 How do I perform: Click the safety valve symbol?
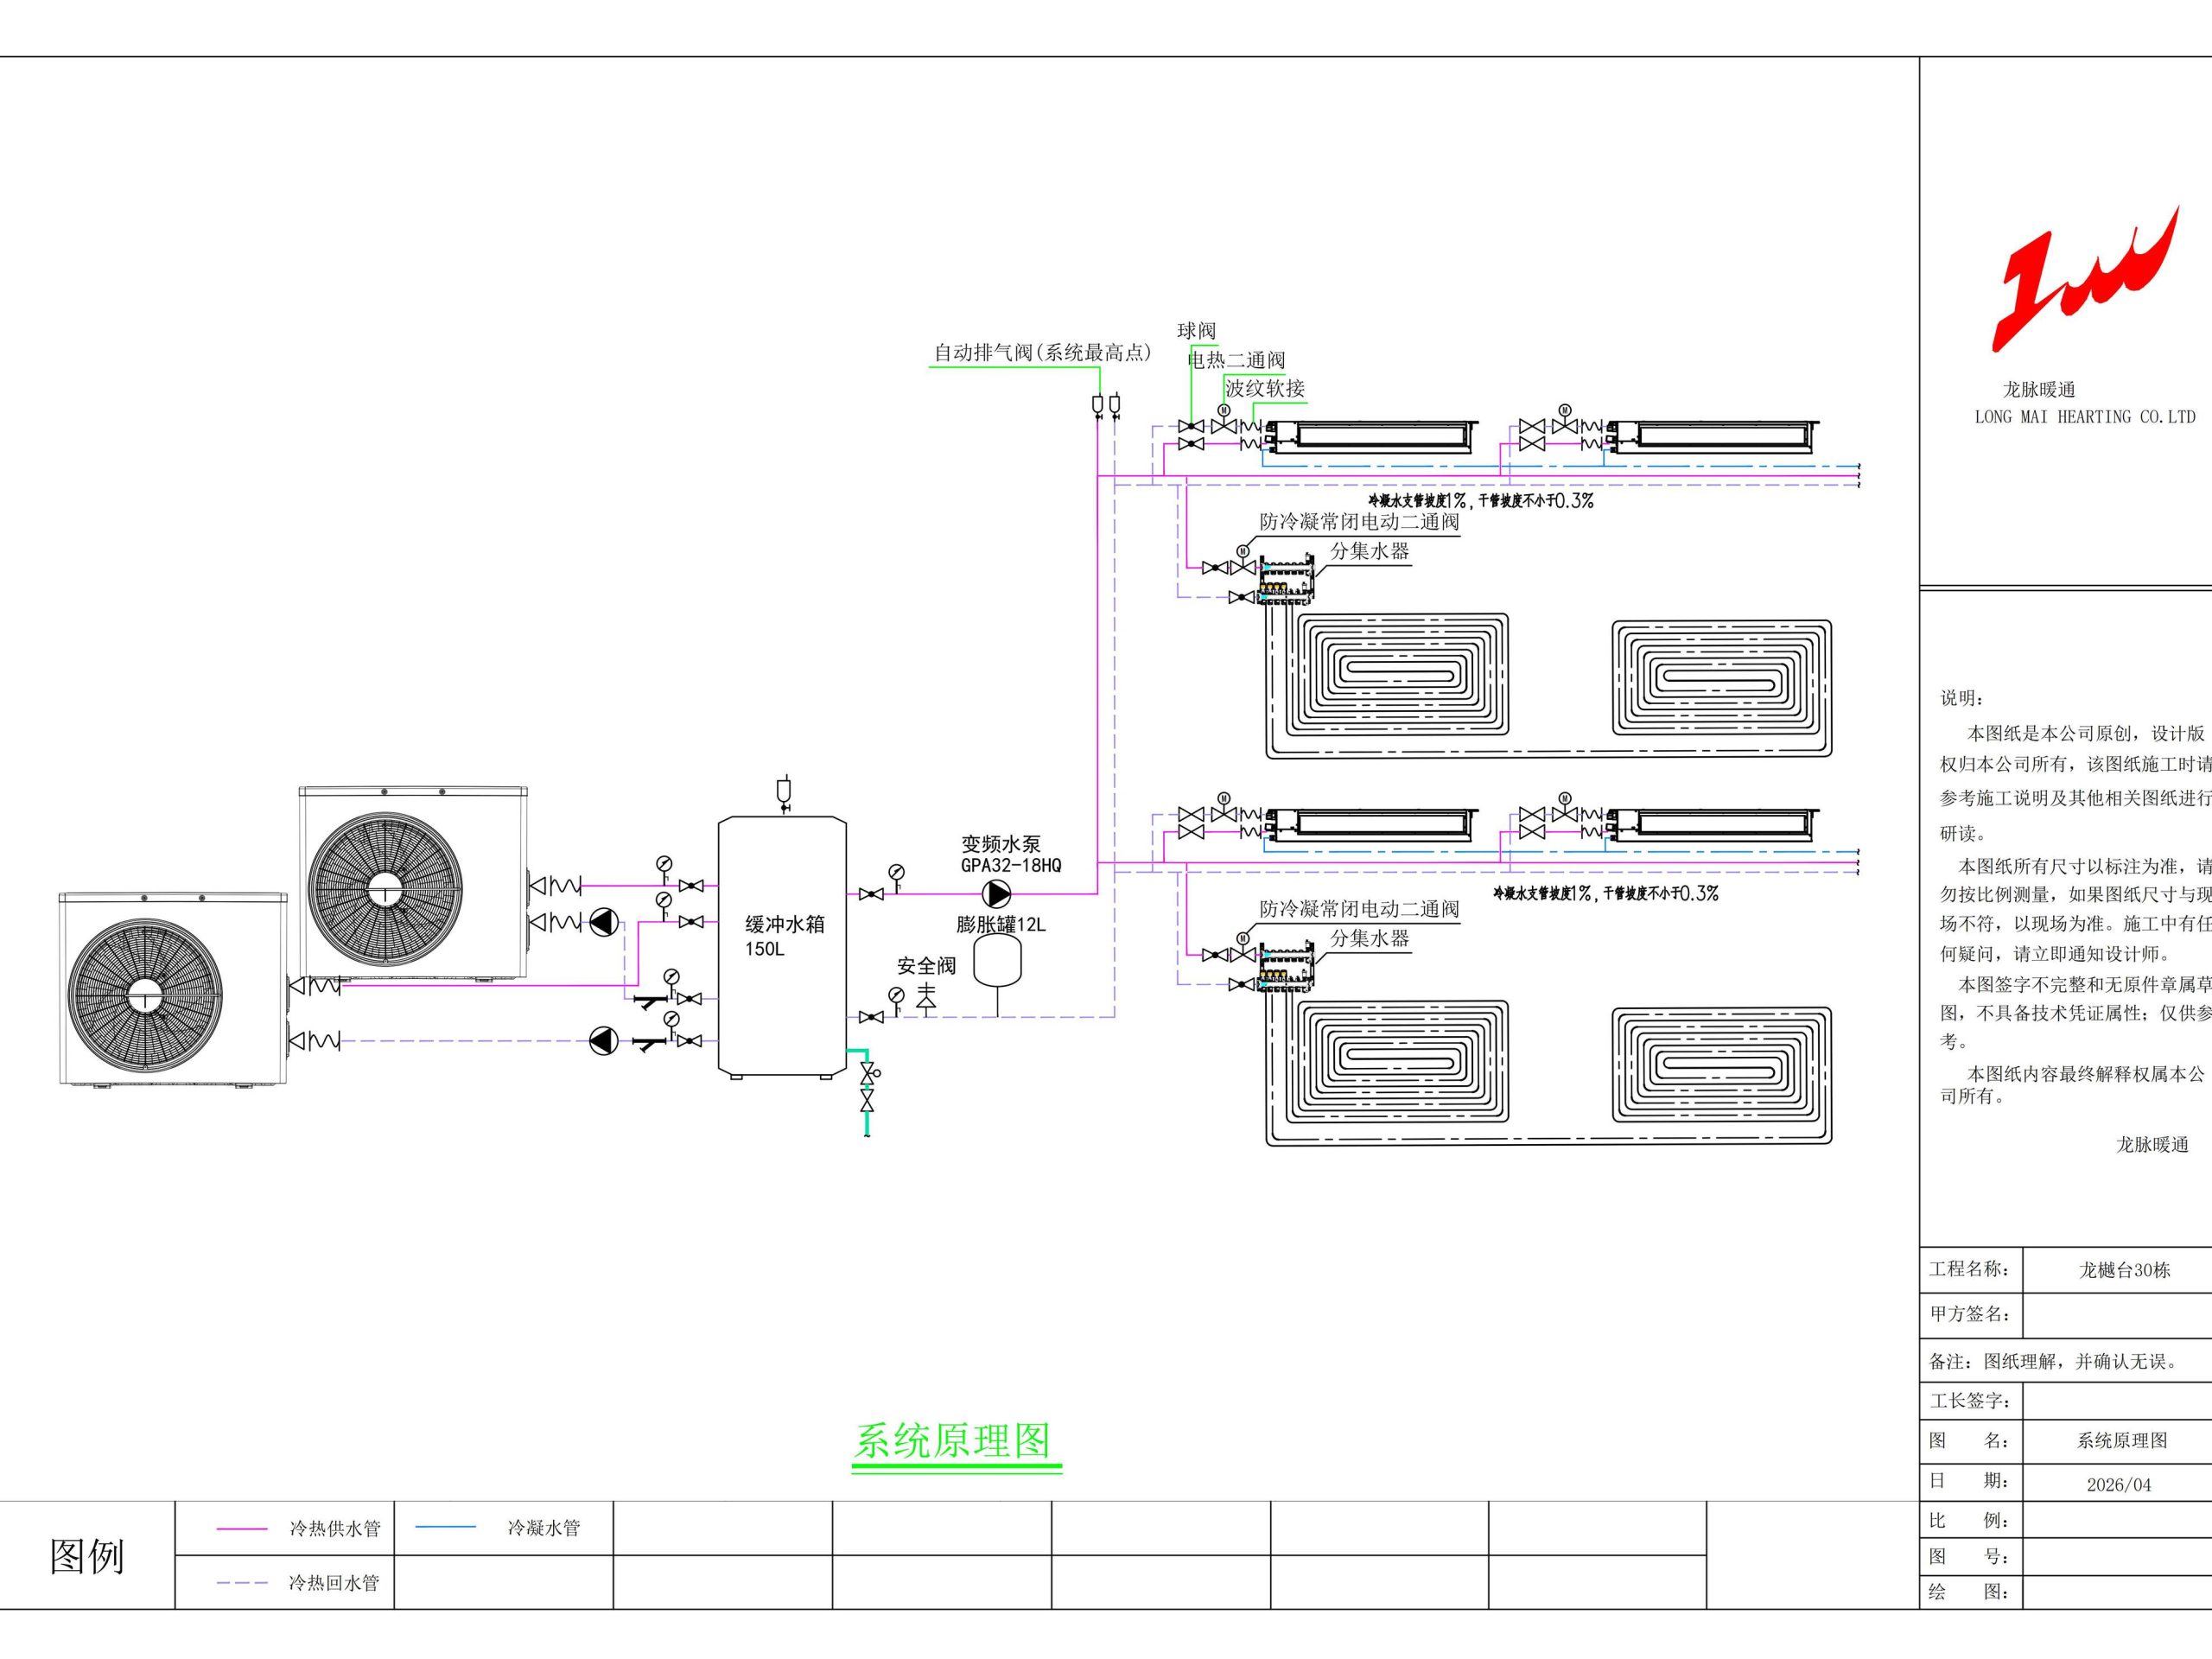coord(926,998)
